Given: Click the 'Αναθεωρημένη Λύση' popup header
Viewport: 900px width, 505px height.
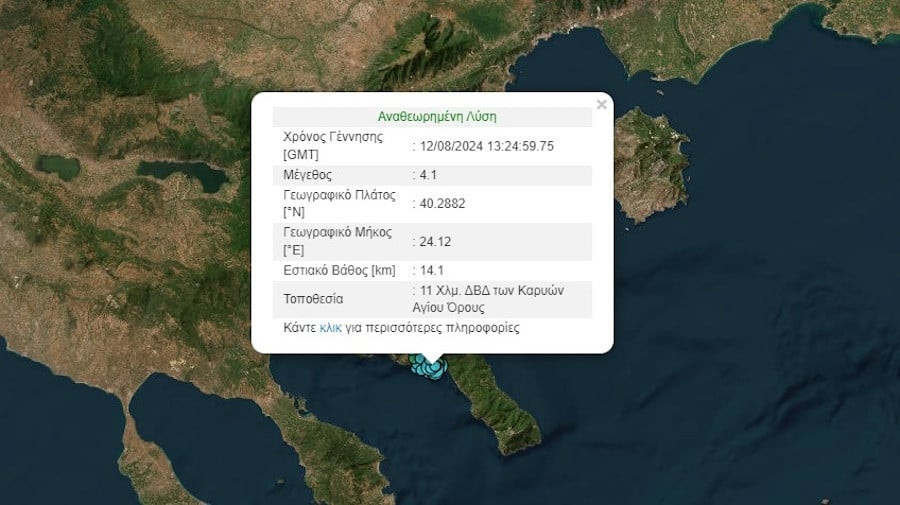Looking at the screenshot, I should click(436, 116).
